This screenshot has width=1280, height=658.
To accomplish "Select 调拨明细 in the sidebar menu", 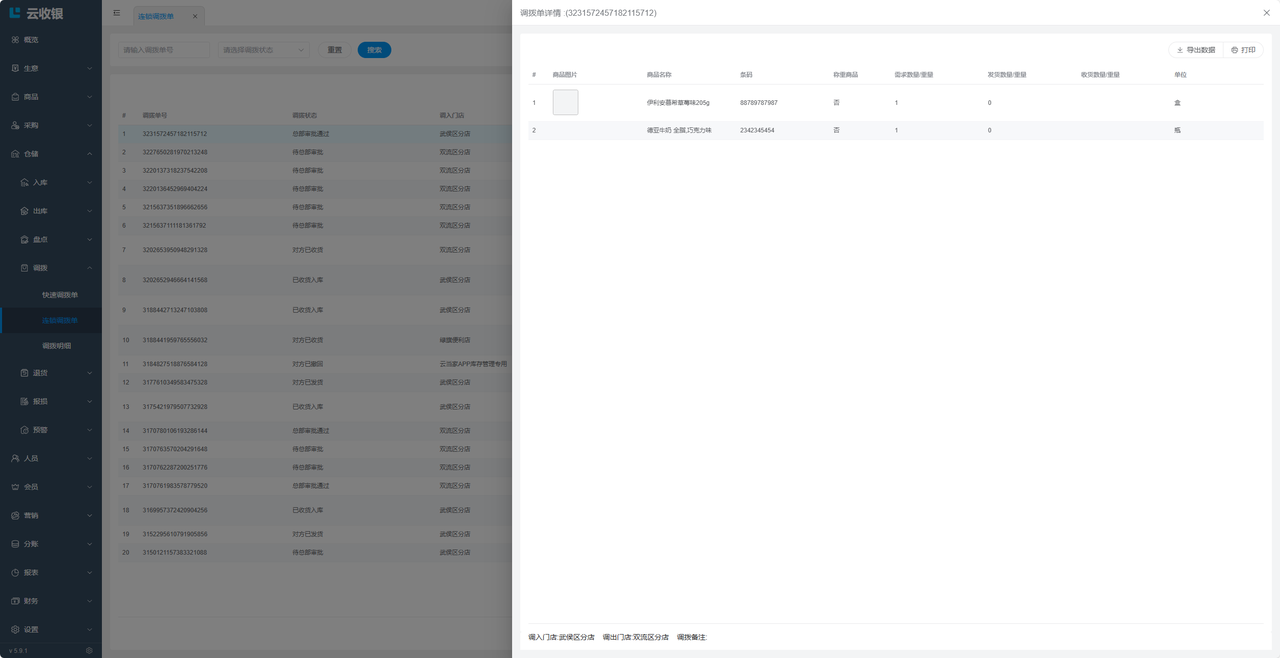I will 57,346.
